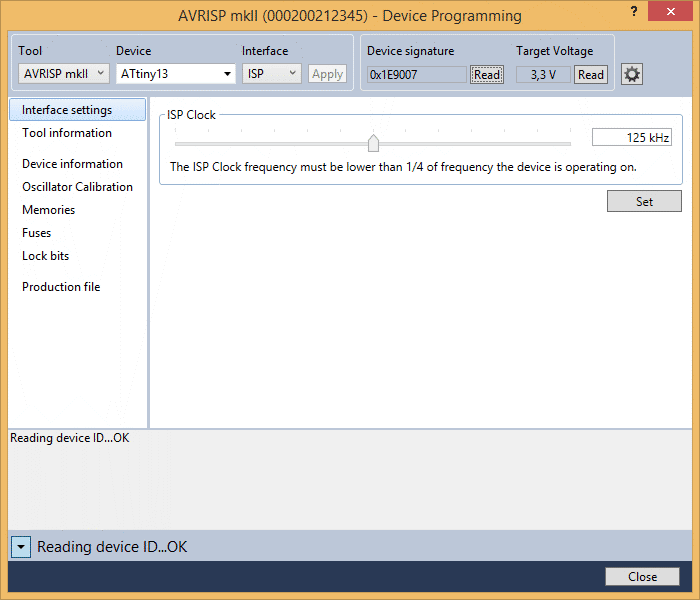Open Oscillator Calibration section

click(77, 187)
